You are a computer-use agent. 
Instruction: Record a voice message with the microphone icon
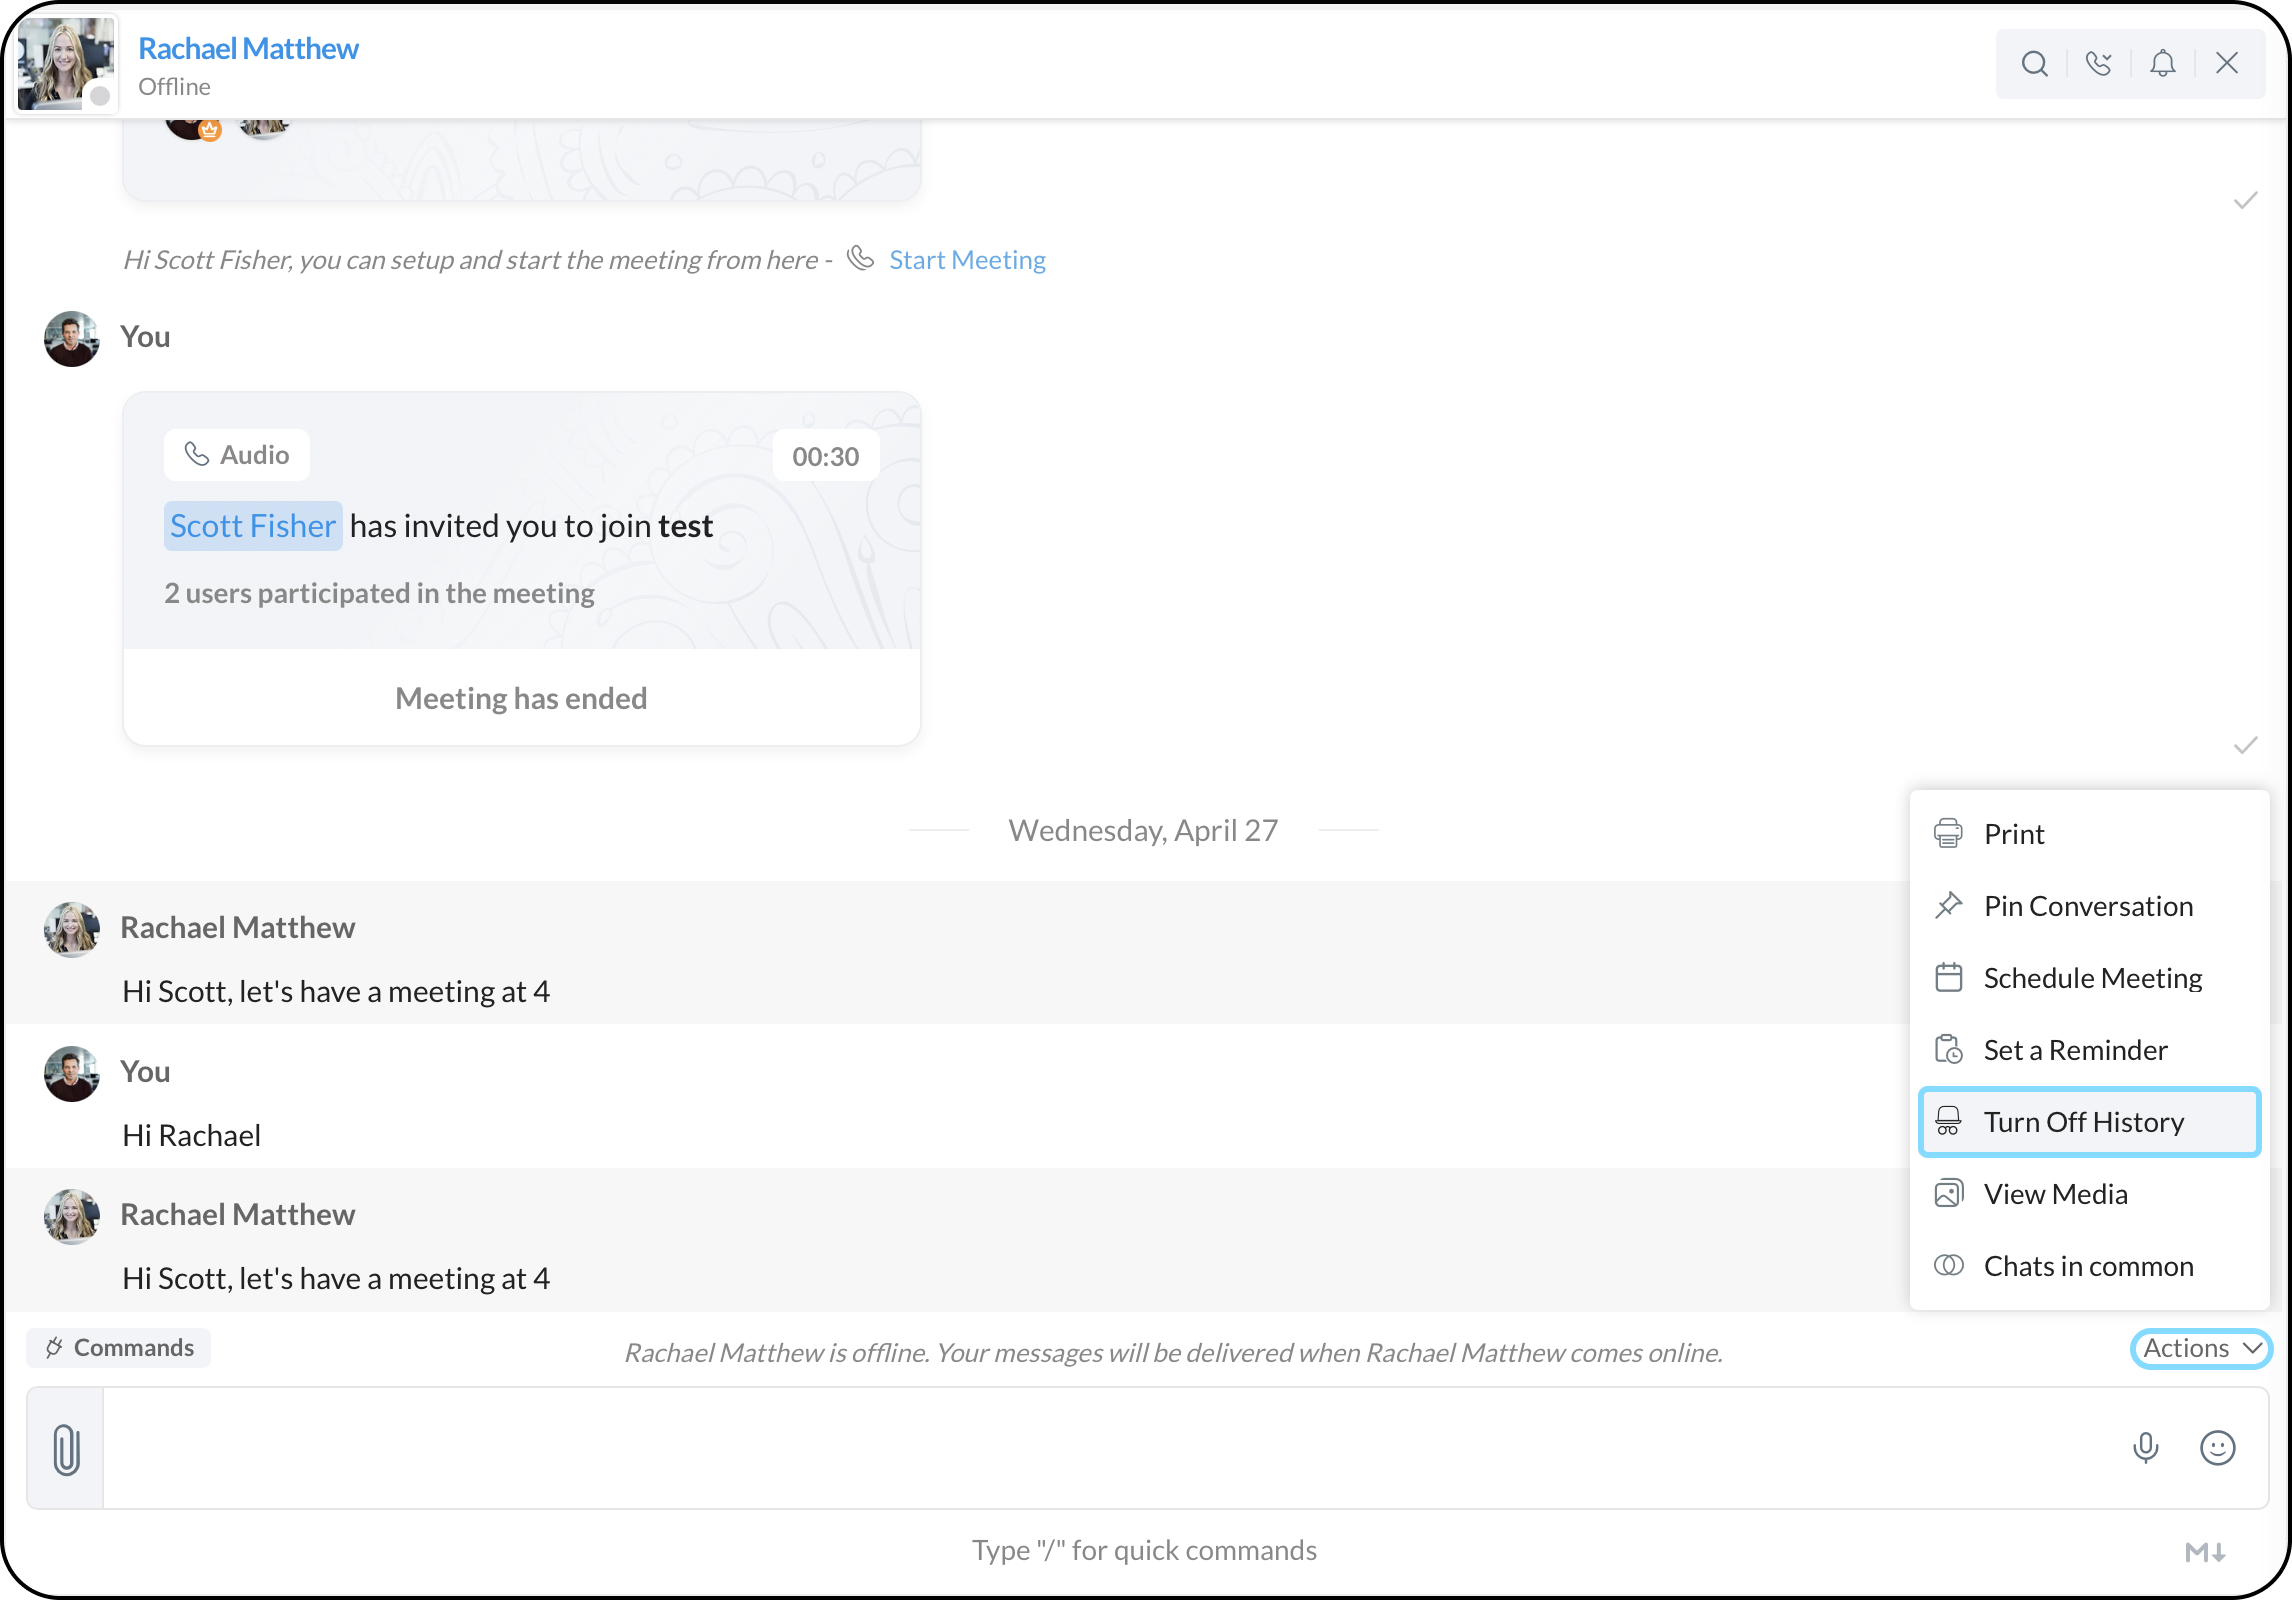click(2145, 1447)
